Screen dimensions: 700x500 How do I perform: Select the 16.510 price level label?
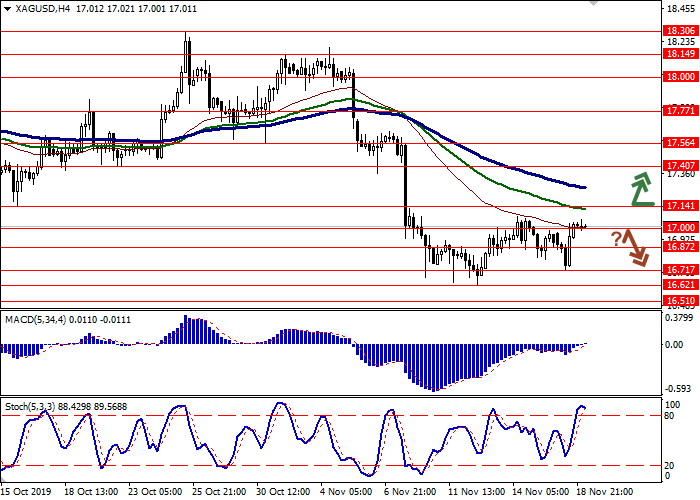point(680,299)
